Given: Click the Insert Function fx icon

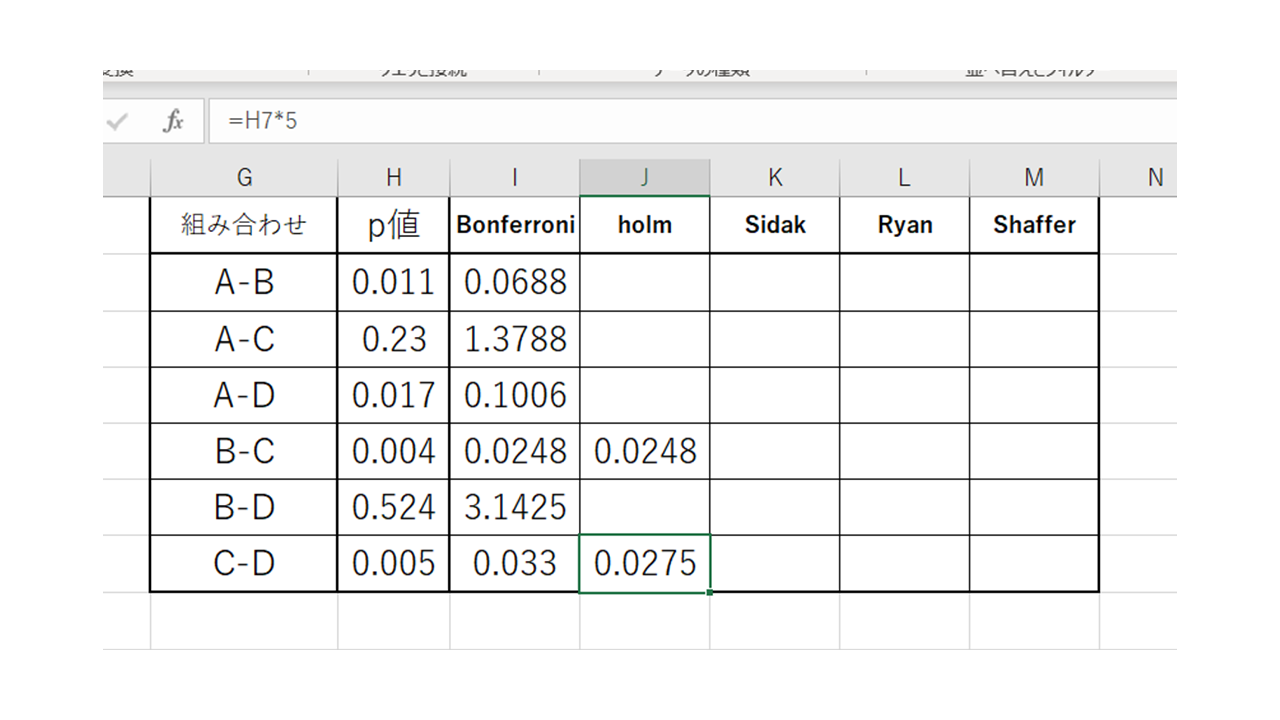Looking at the screenshot, I should pyautogui.click(x=174, y=122).
